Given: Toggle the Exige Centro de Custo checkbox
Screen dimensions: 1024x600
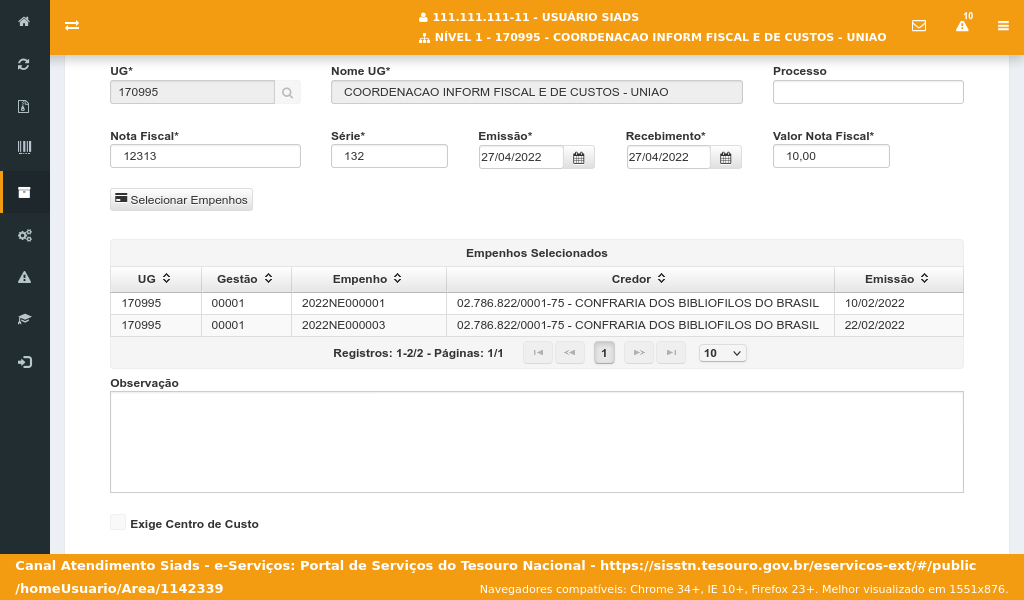Looking at the screenshot, I should tap(118, 522).
